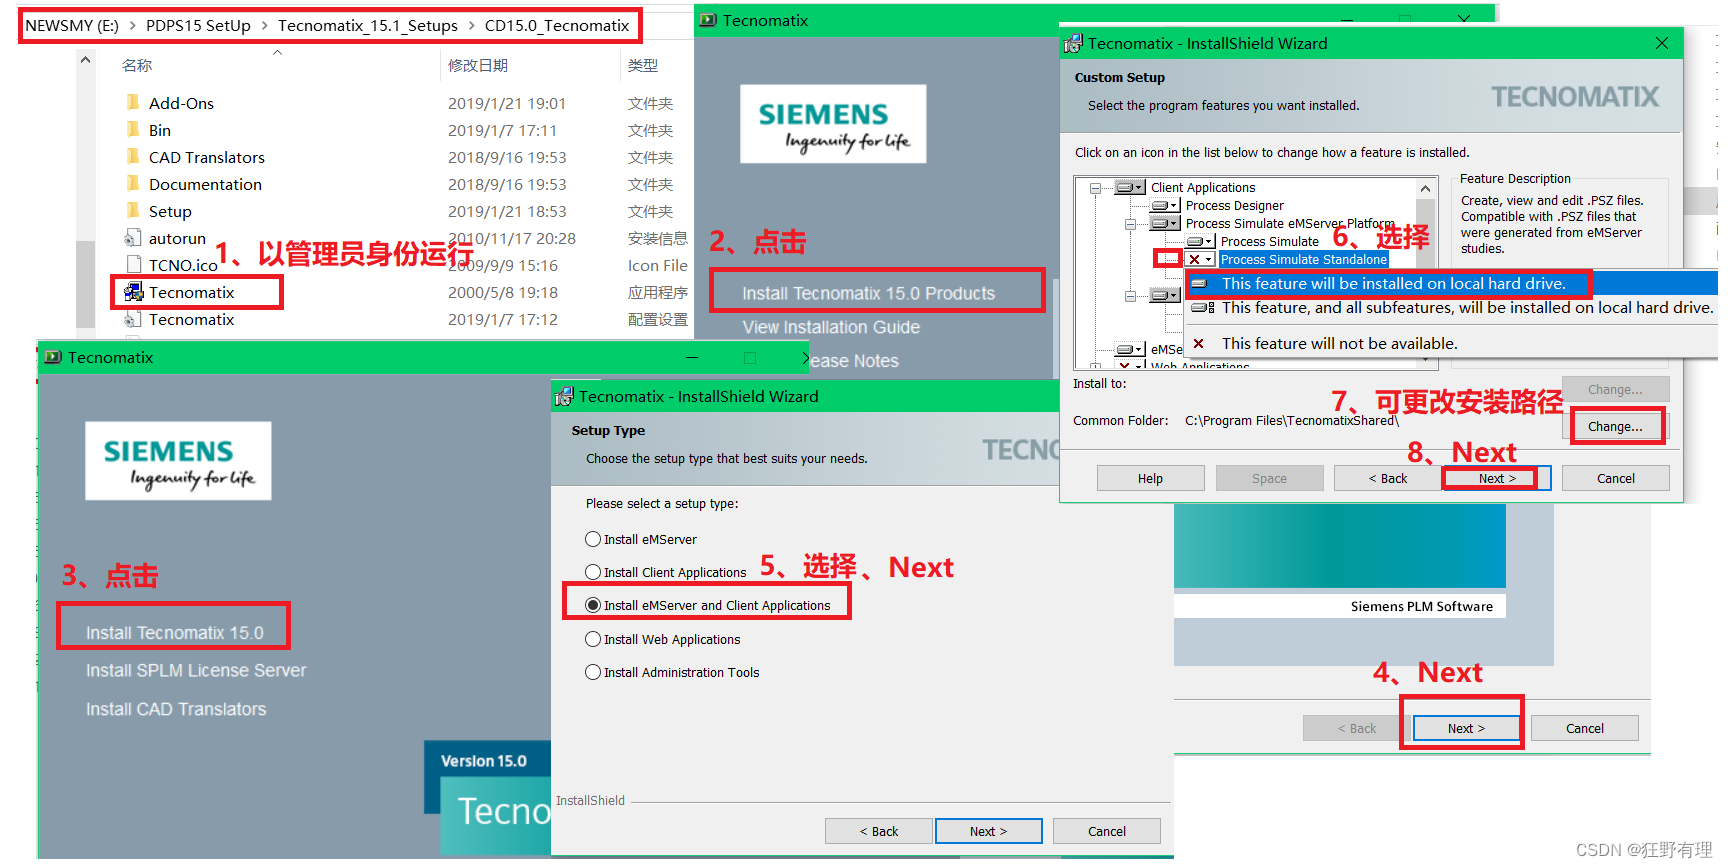Open the eMServer feature install dropdown at tree bottom

1130,350
